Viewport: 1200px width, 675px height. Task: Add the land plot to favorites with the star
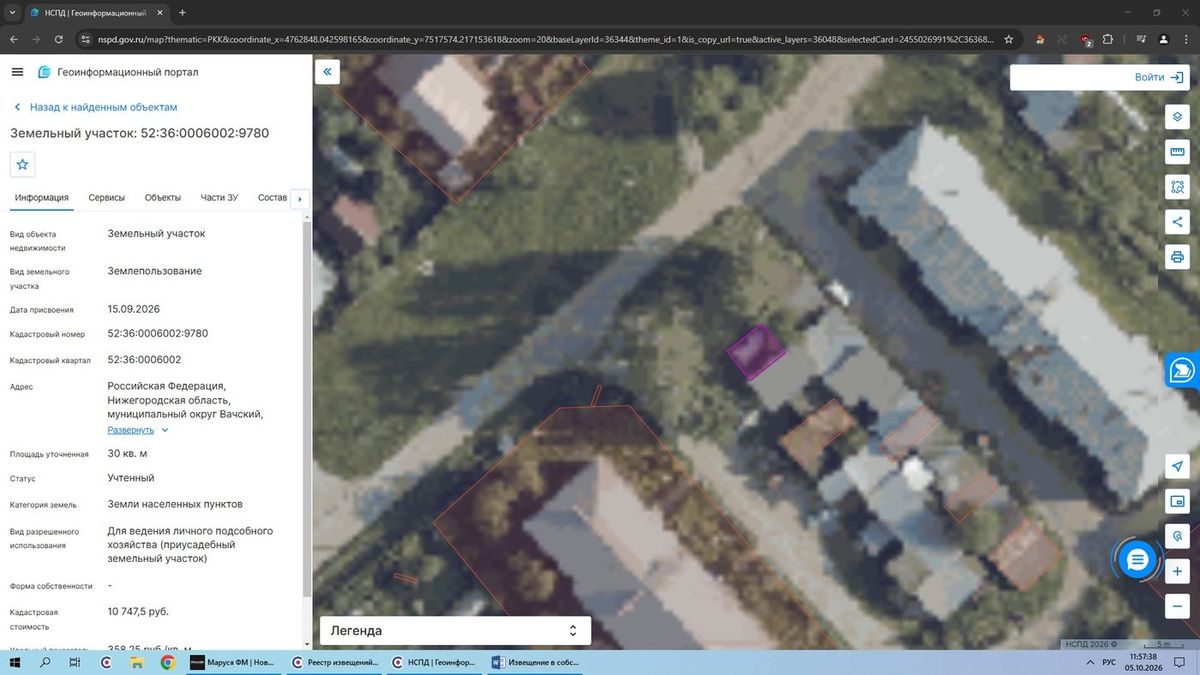point(23,164)
